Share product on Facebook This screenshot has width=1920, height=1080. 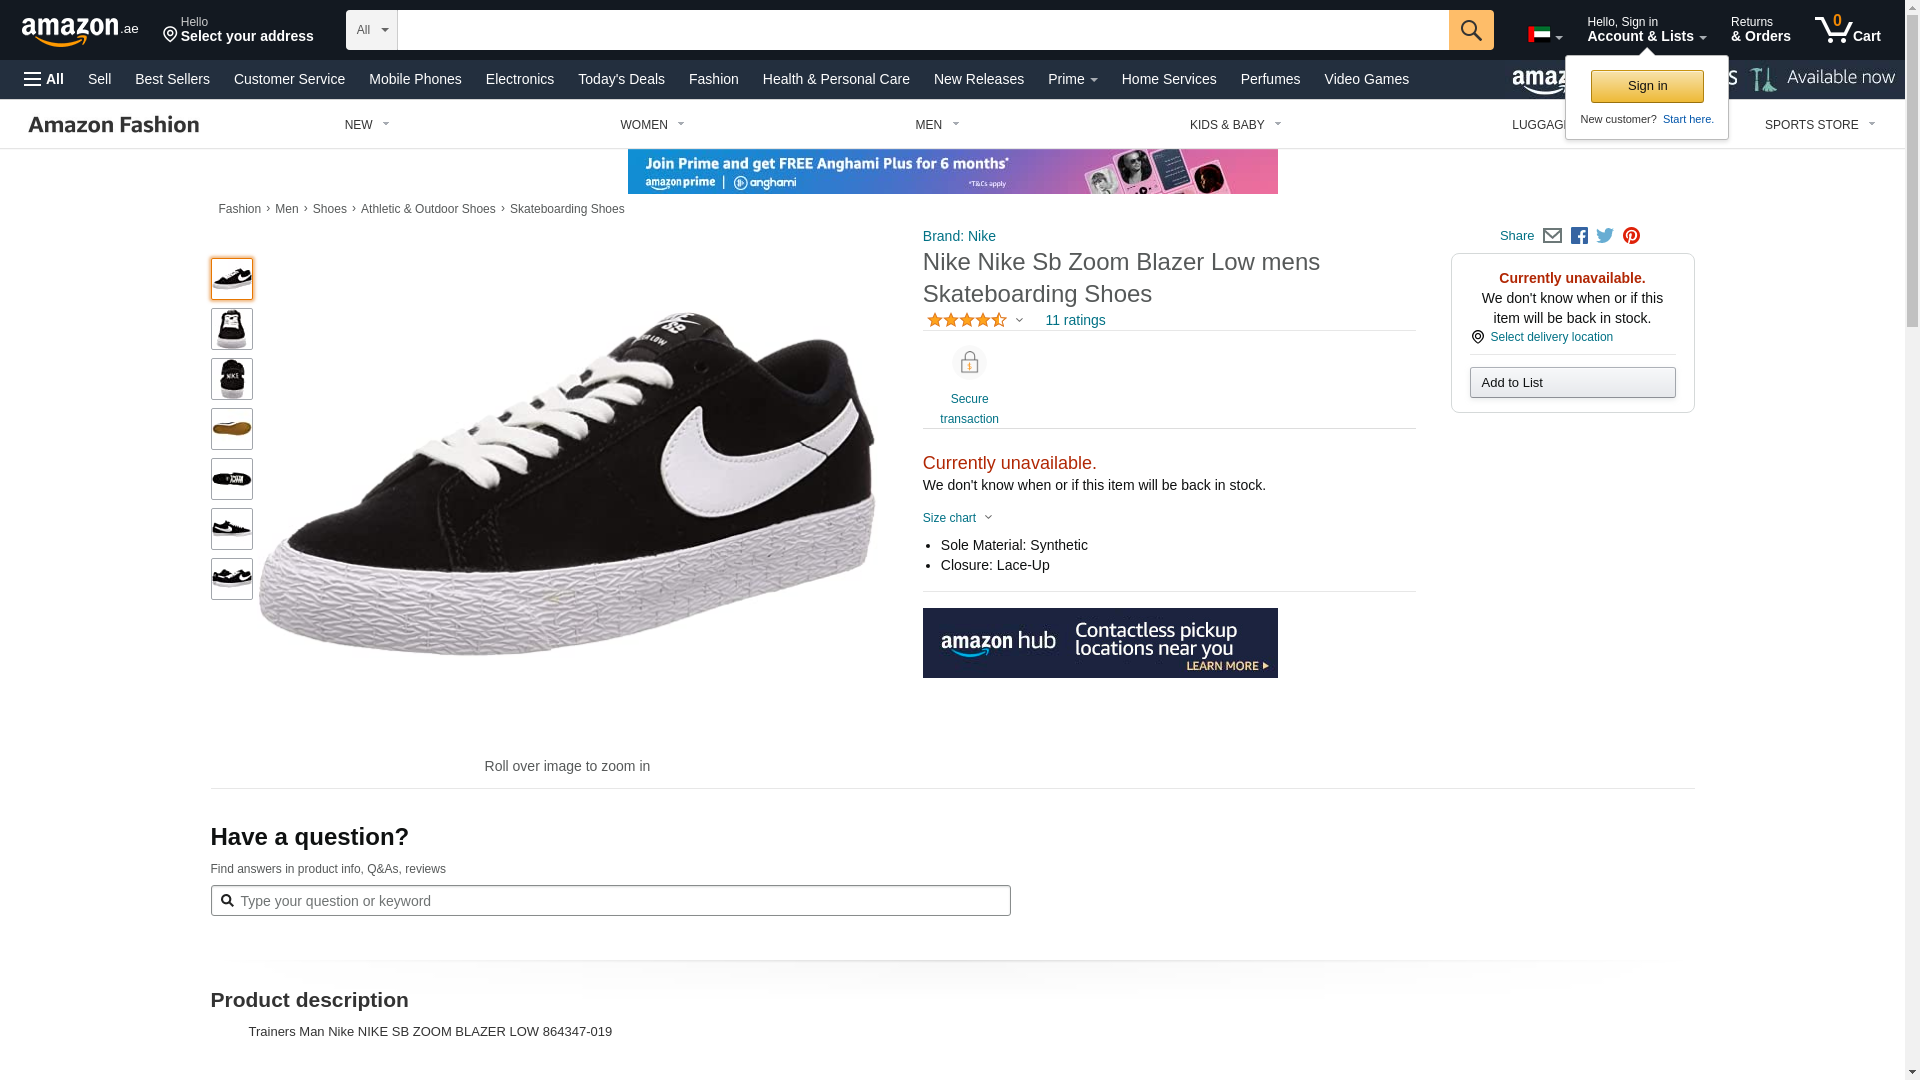coord(1579,236)
